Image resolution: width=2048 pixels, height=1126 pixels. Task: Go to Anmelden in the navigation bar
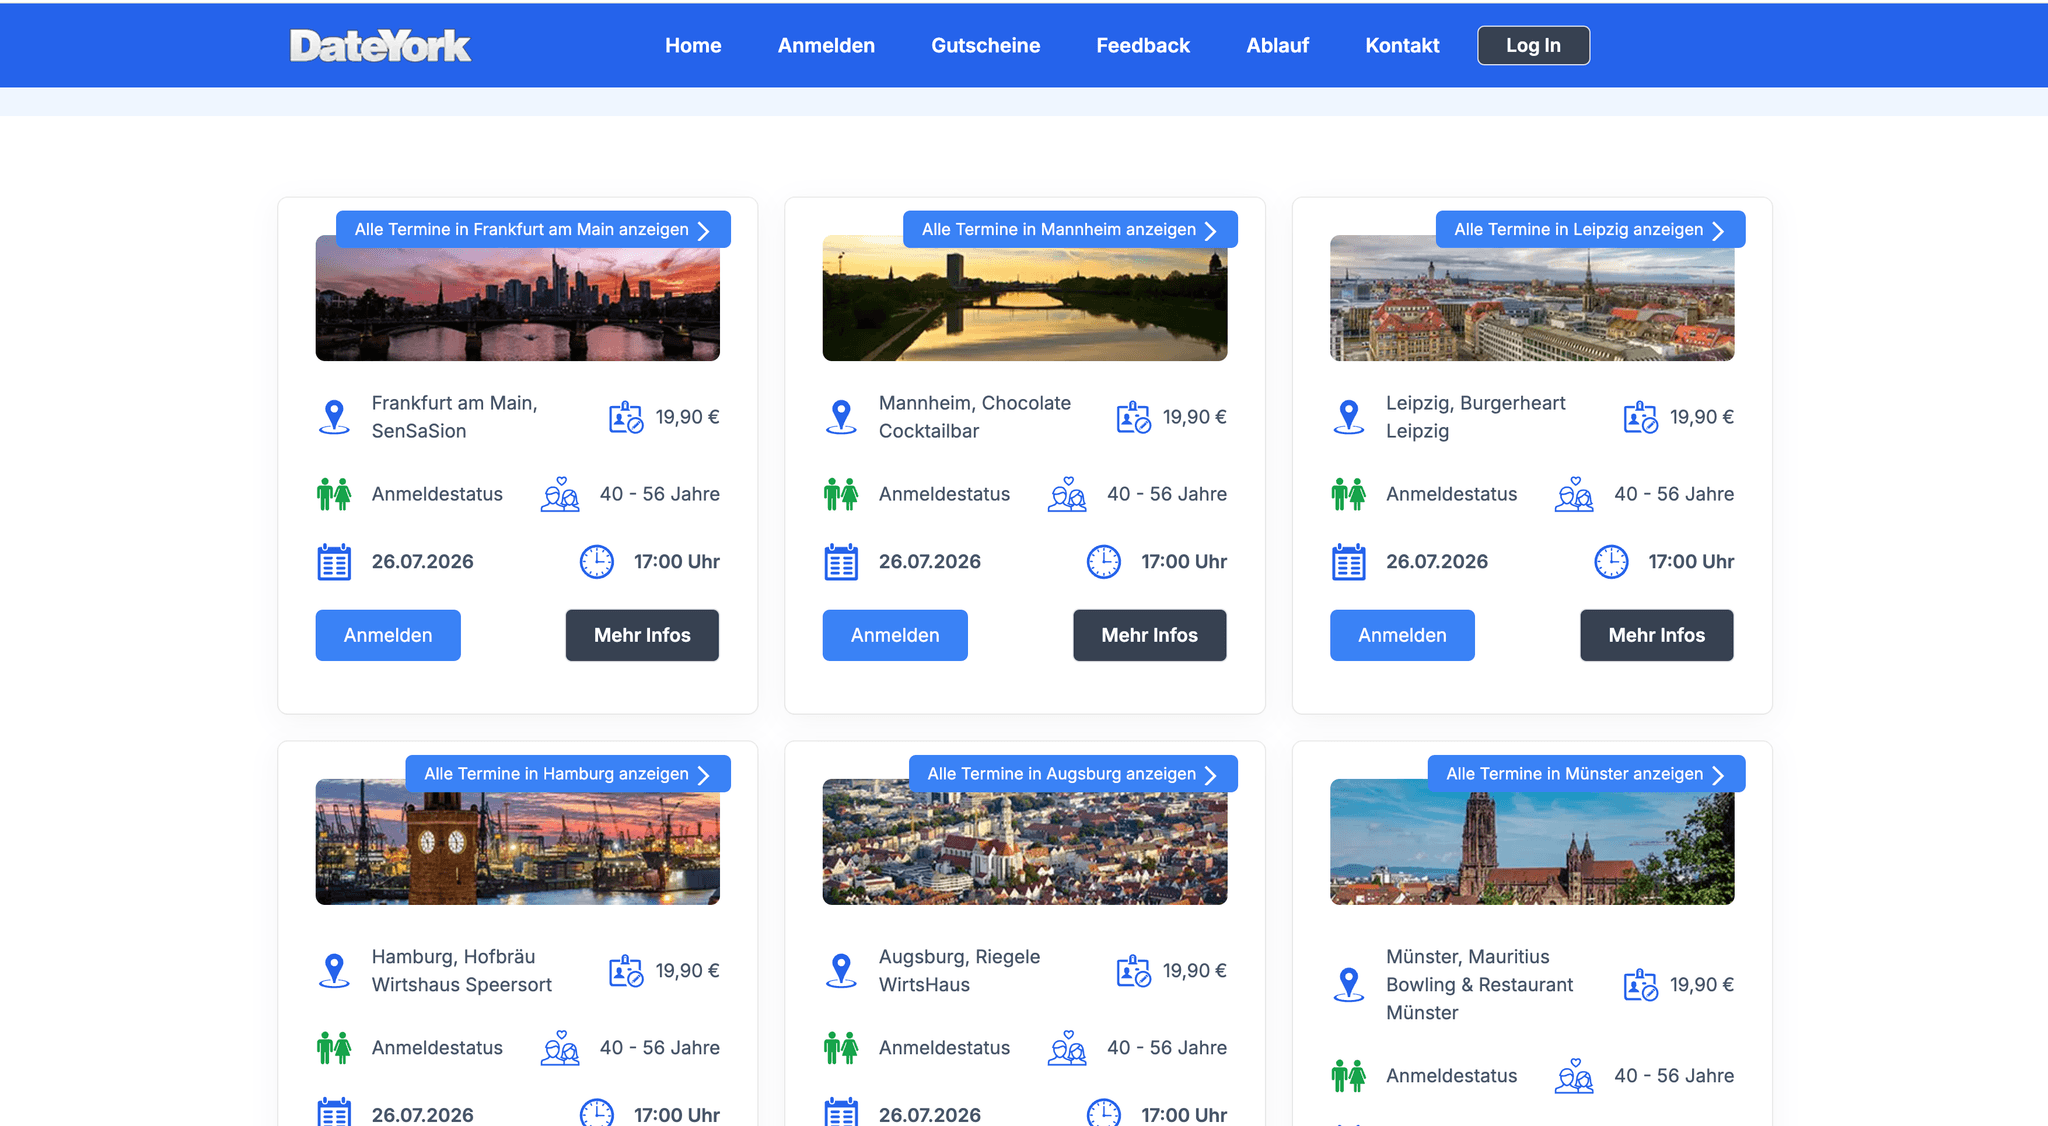826,46
